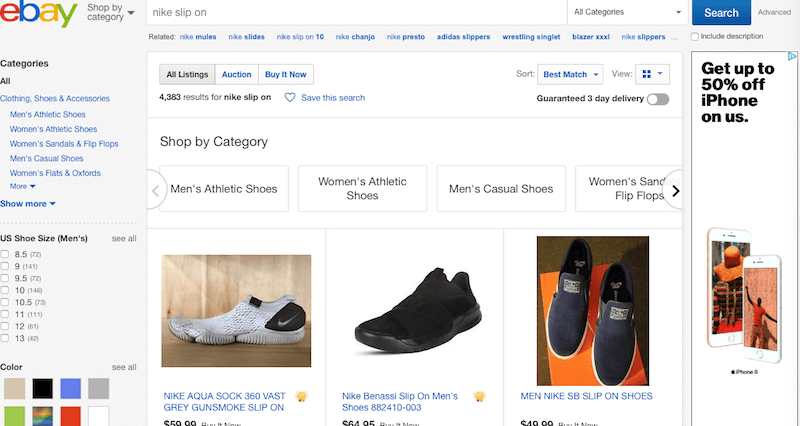
Task: Click the badge icon next to Nike Aqua Sock listing
Action: pyautogui.click(x=302, y=396)
